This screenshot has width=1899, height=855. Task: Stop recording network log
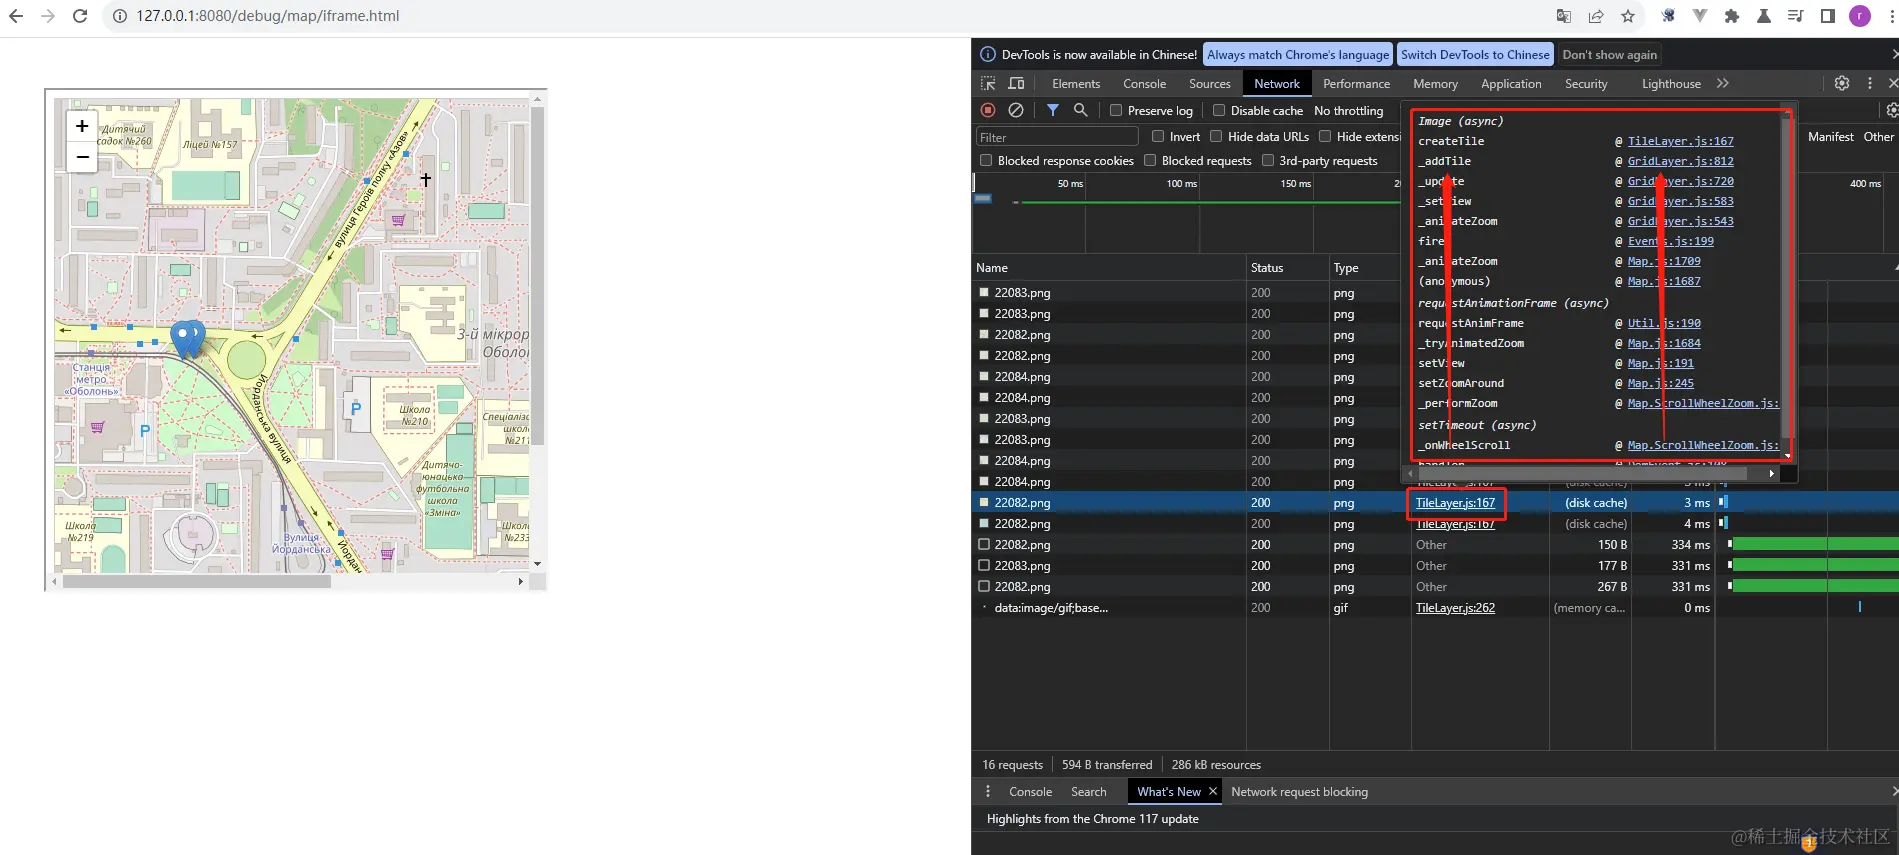[x=988, y=110]
